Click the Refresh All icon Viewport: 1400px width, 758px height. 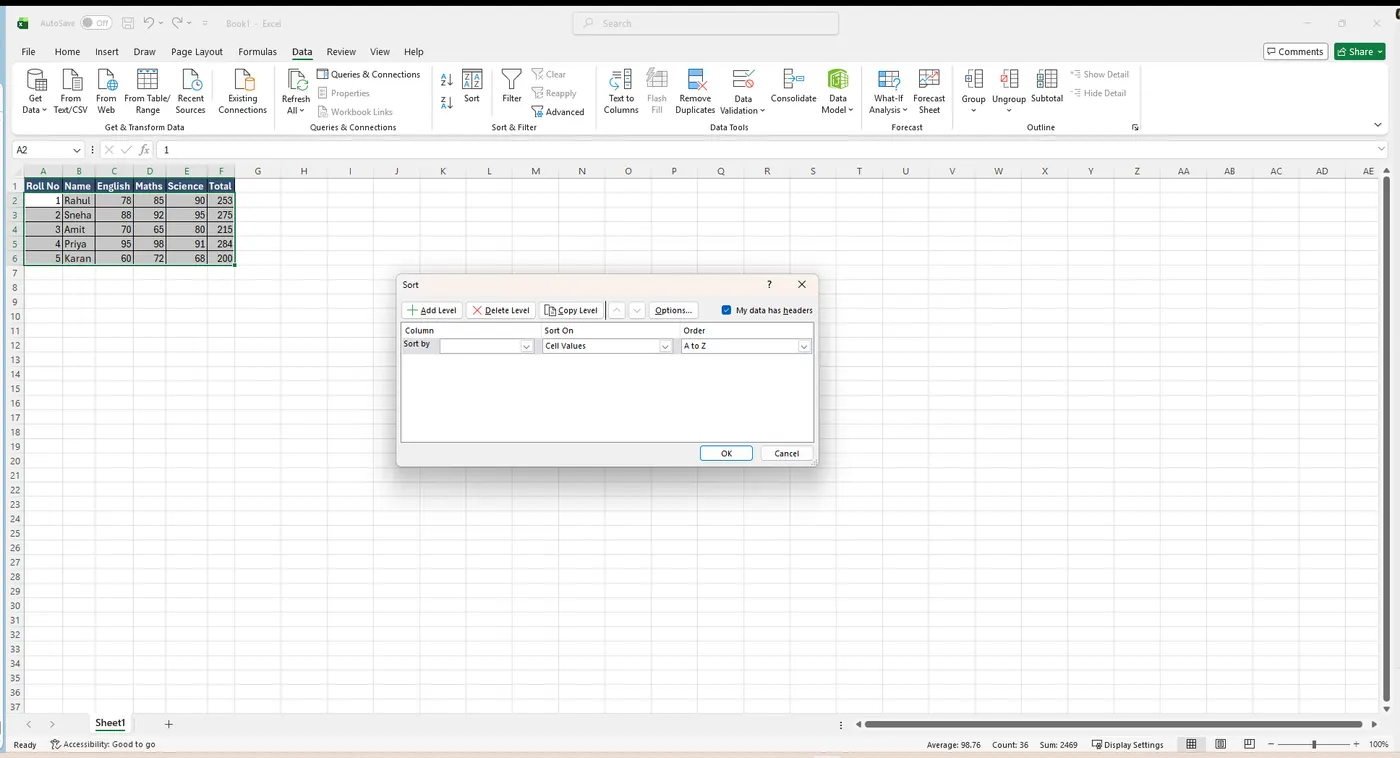pos(296,82)
